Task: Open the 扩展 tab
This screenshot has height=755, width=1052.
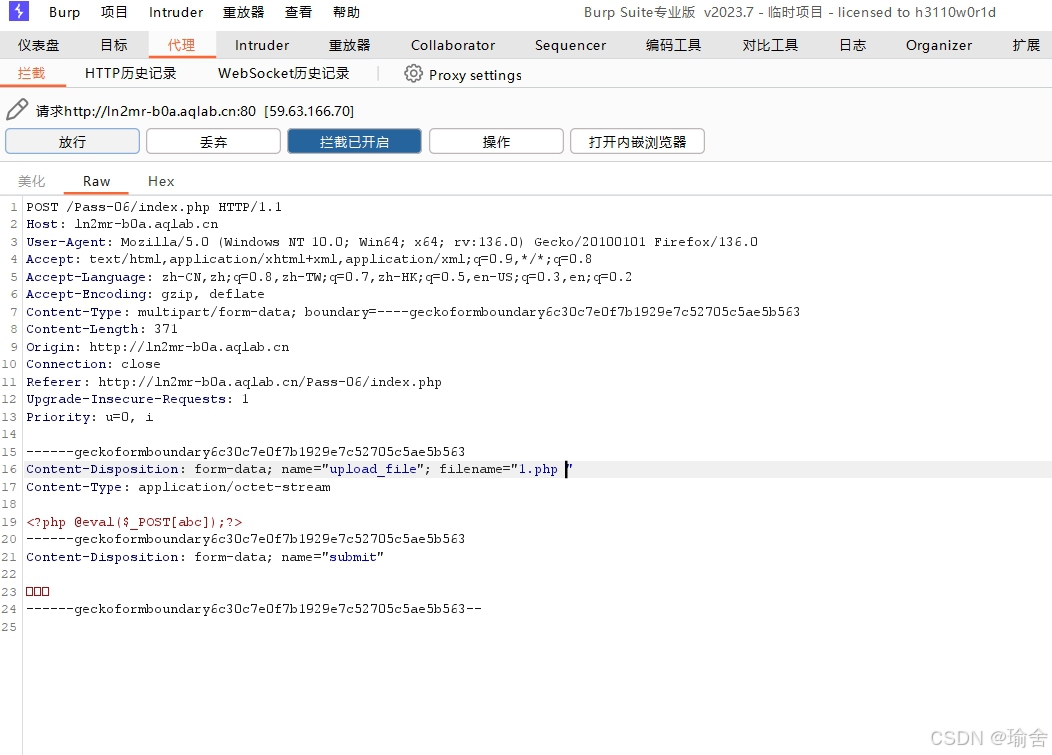Action: click(1026, 45)
